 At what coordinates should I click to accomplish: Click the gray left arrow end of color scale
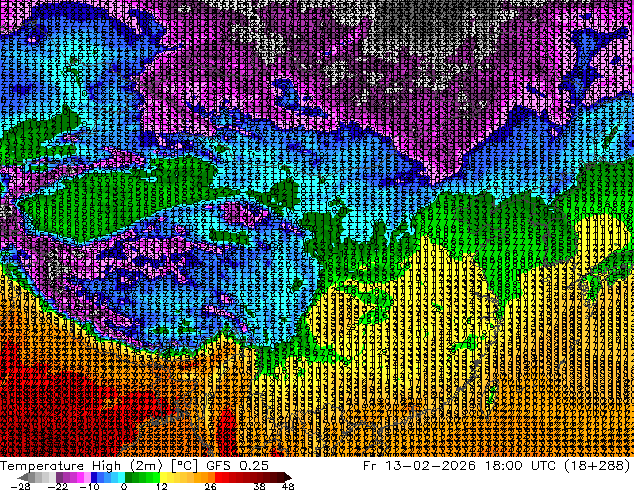tap(23, 477)
